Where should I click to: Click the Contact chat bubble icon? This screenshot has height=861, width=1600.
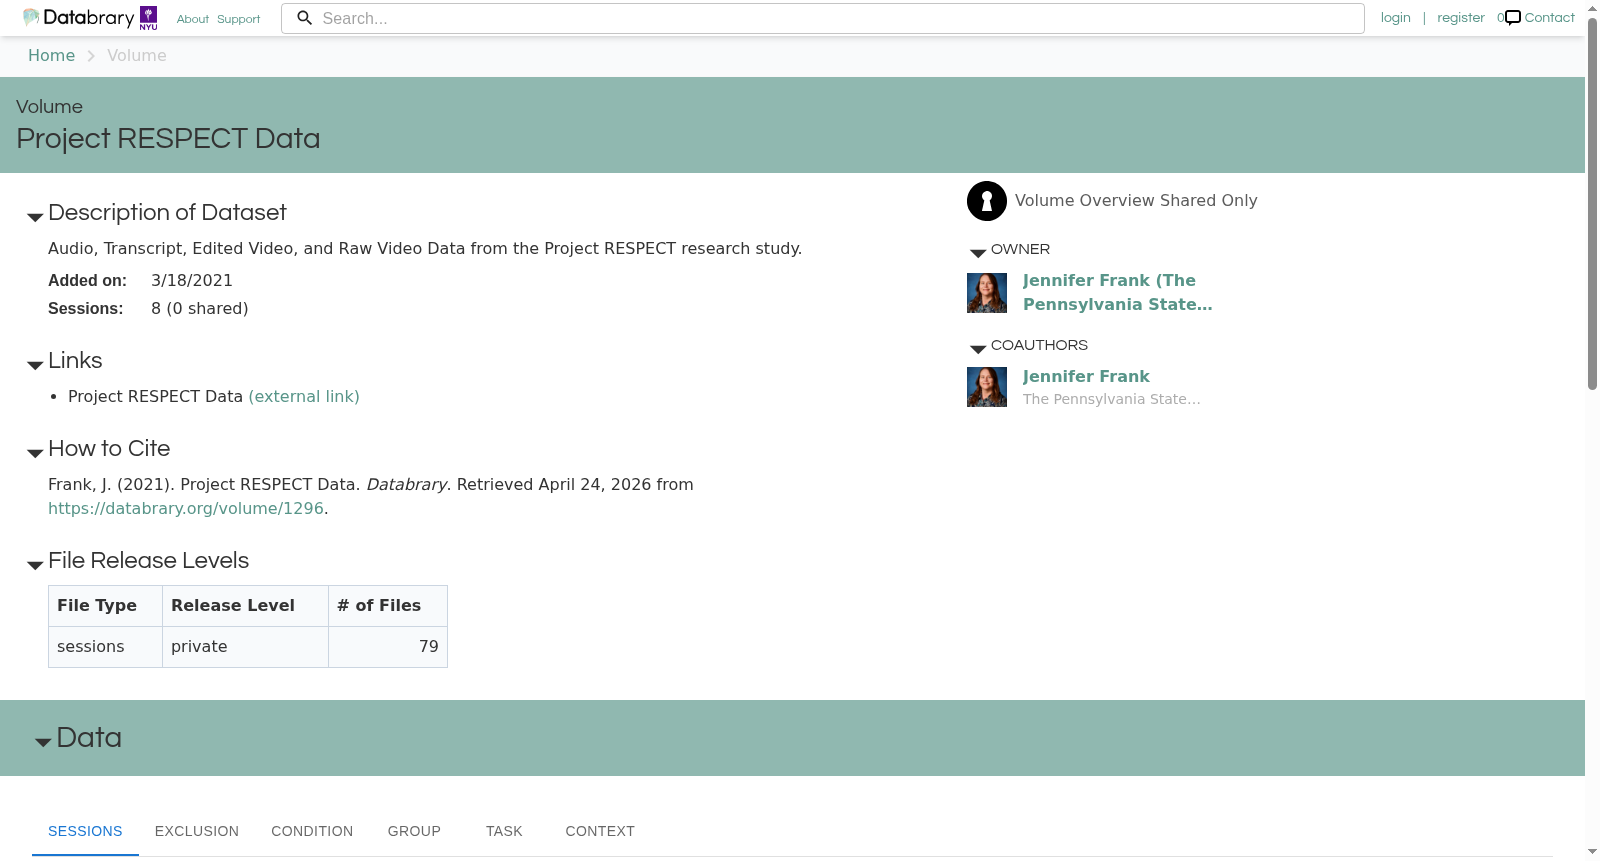coord(1513,18)
